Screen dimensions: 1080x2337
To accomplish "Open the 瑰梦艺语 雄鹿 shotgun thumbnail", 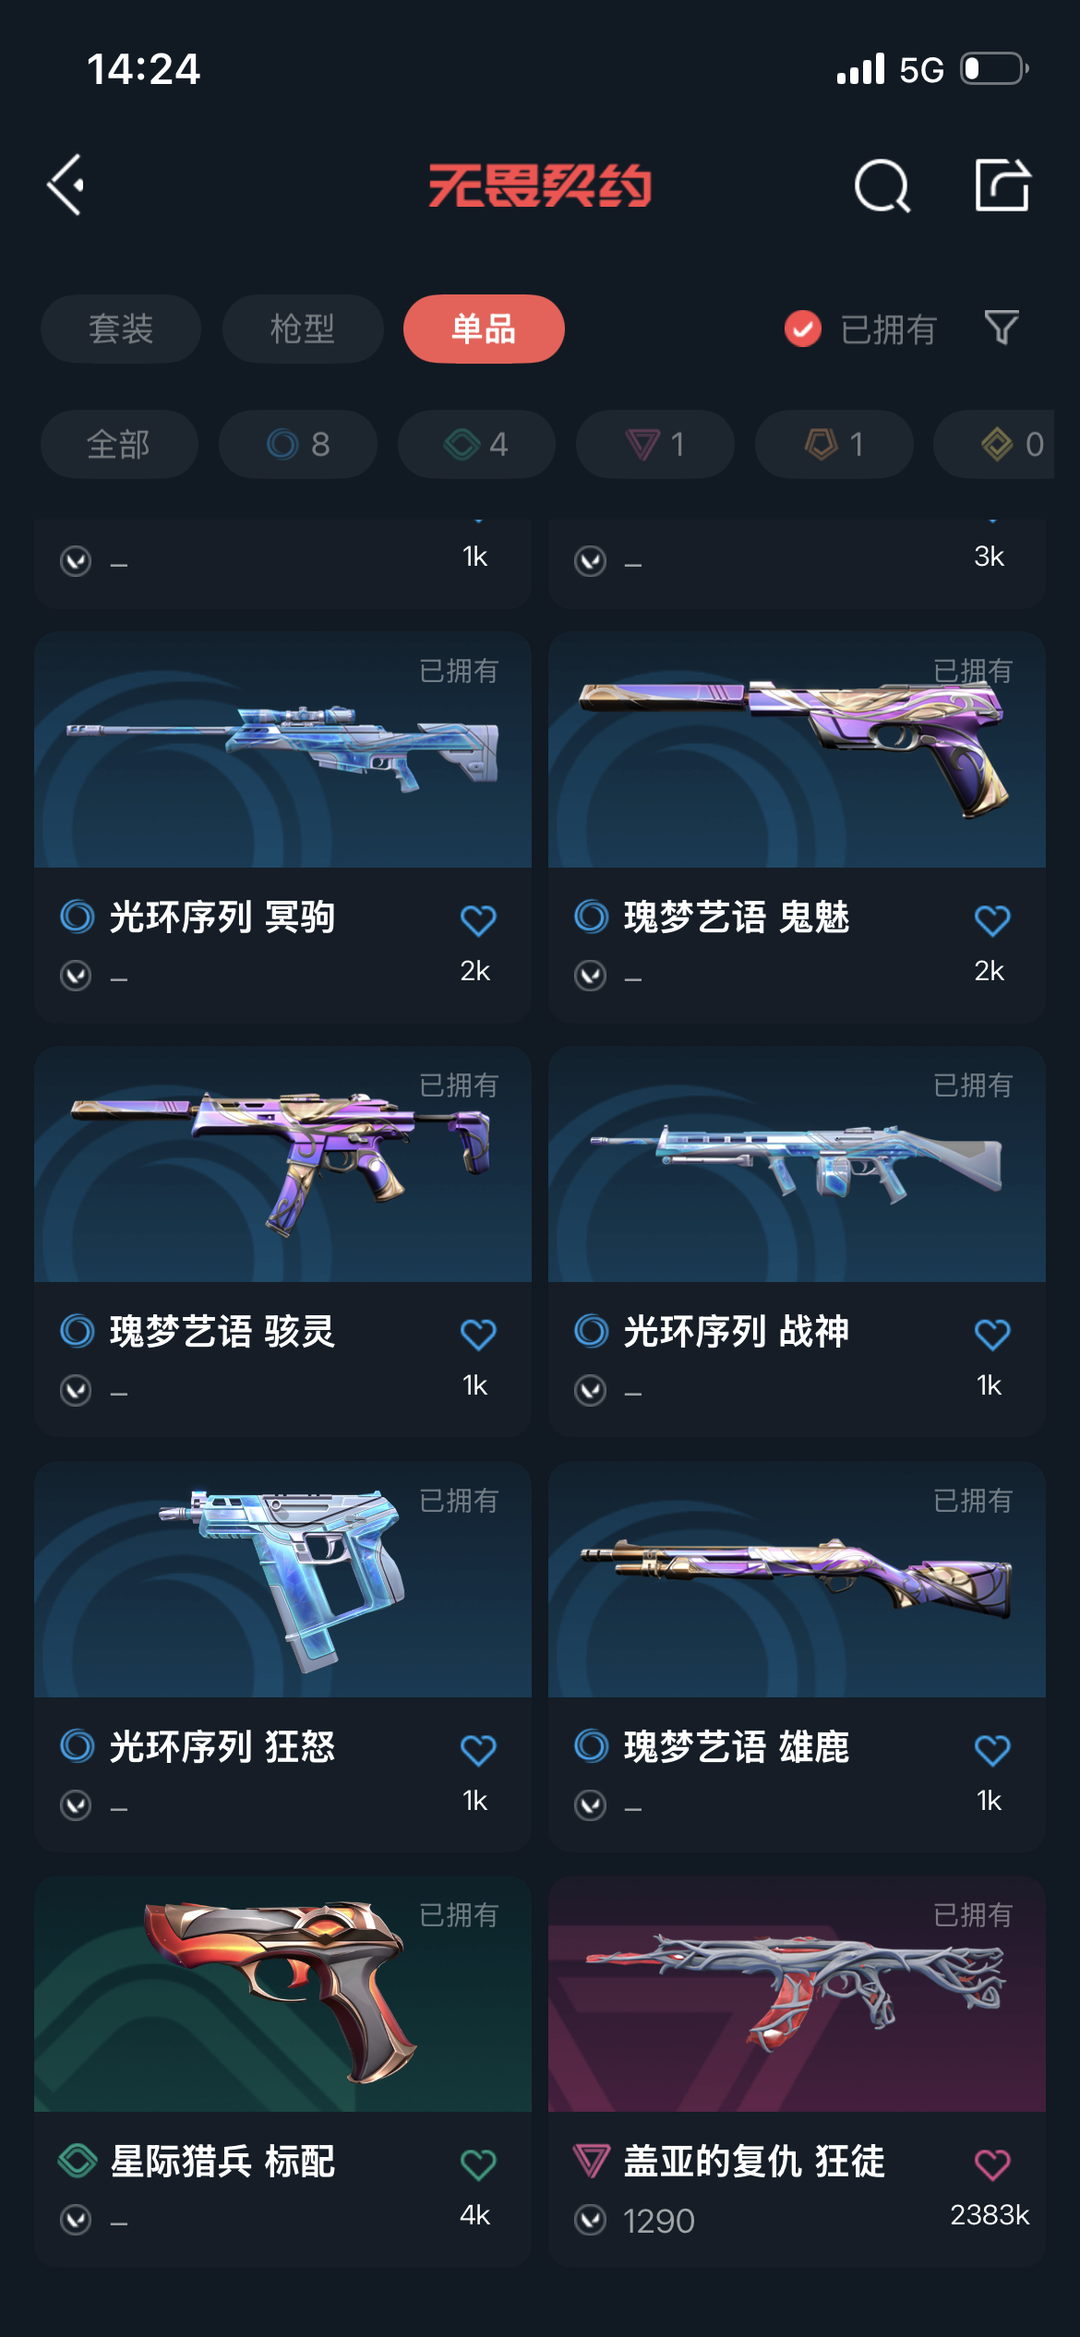I will tap(797, 1579).
